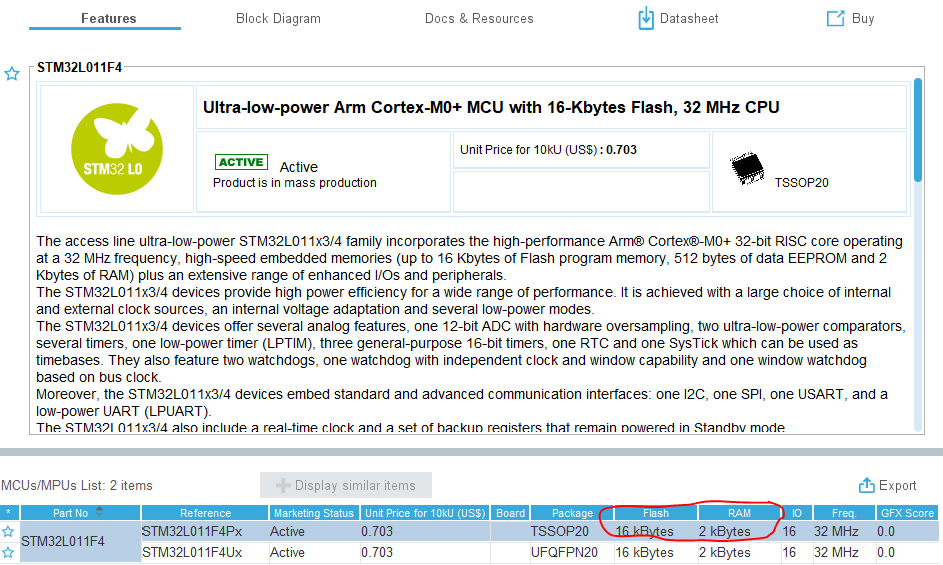Open the Docs & Resources tab
Image resolution: width=943 pixels, height=565 pixels.
coord(479,19)
